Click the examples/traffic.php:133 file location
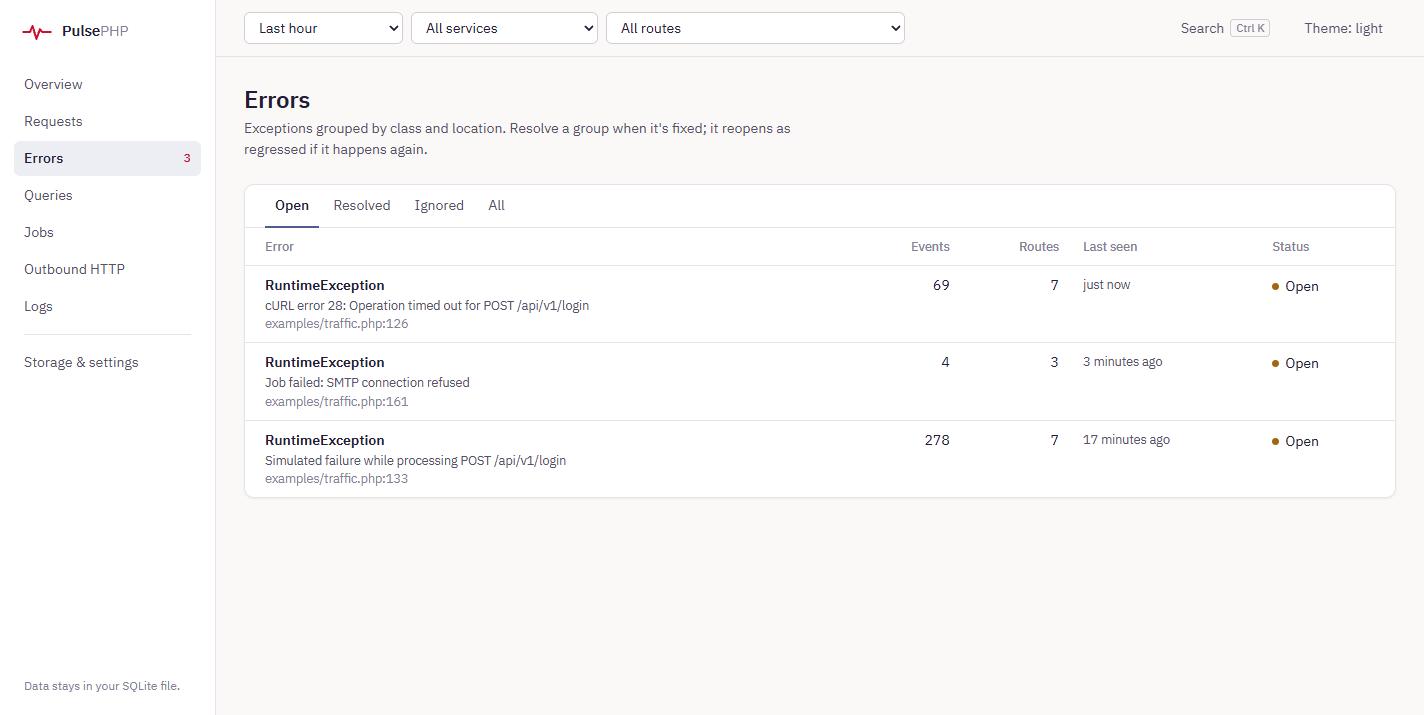1424x715 pixels. (x=337, y=479)
